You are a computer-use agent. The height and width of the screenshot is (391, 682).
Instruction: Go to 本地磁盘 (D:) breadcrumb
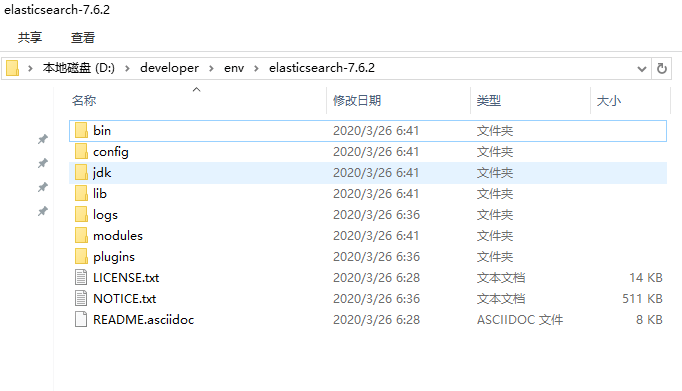(79, 68)
